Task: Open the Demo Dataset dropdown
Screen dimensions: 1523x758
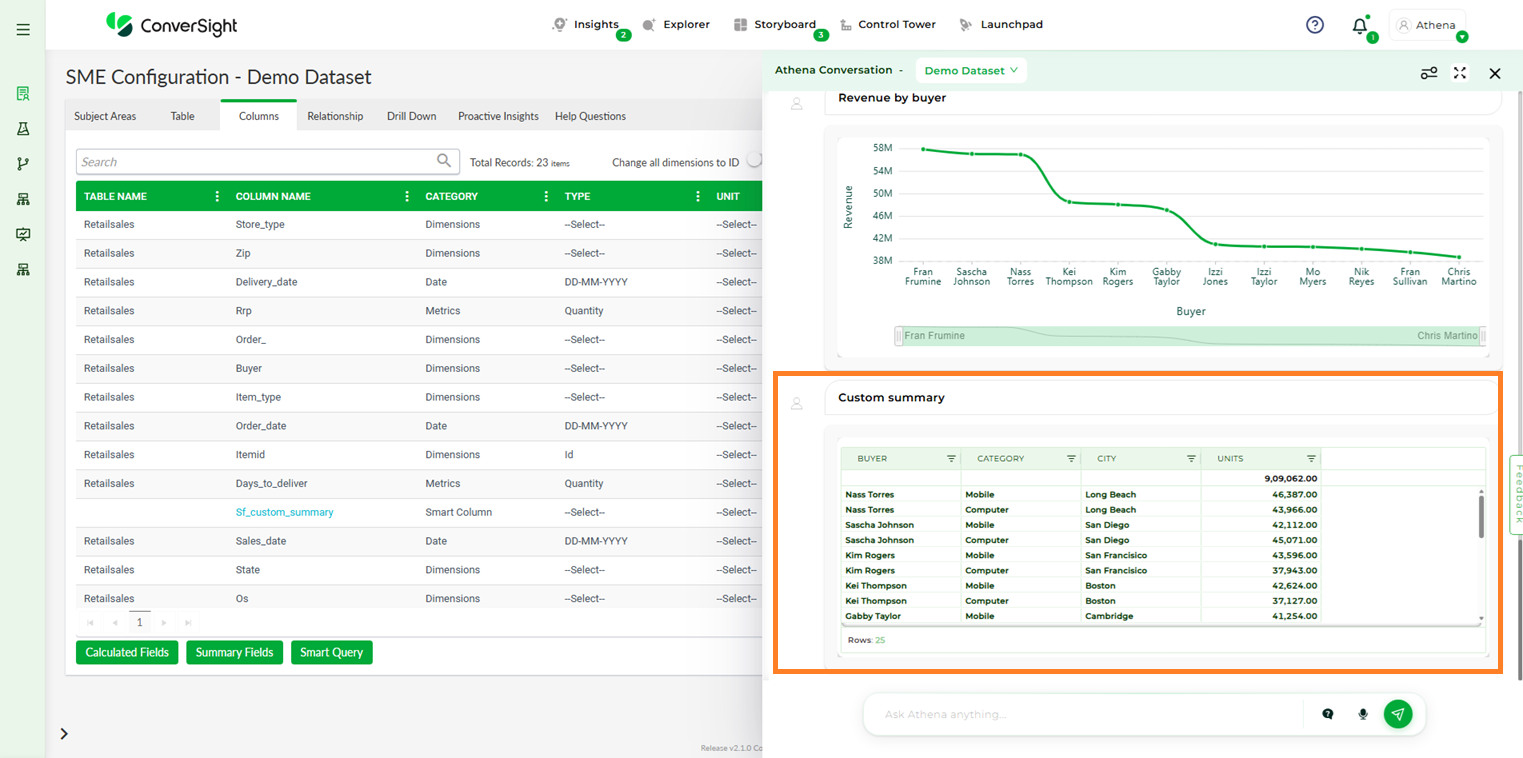Action: tap(970, 71)
